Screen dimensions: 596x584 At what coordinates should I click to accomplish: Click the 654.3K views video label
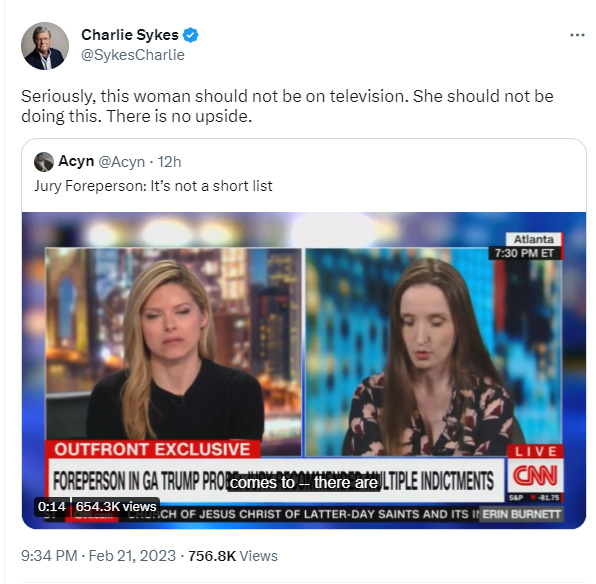(116, 507)
